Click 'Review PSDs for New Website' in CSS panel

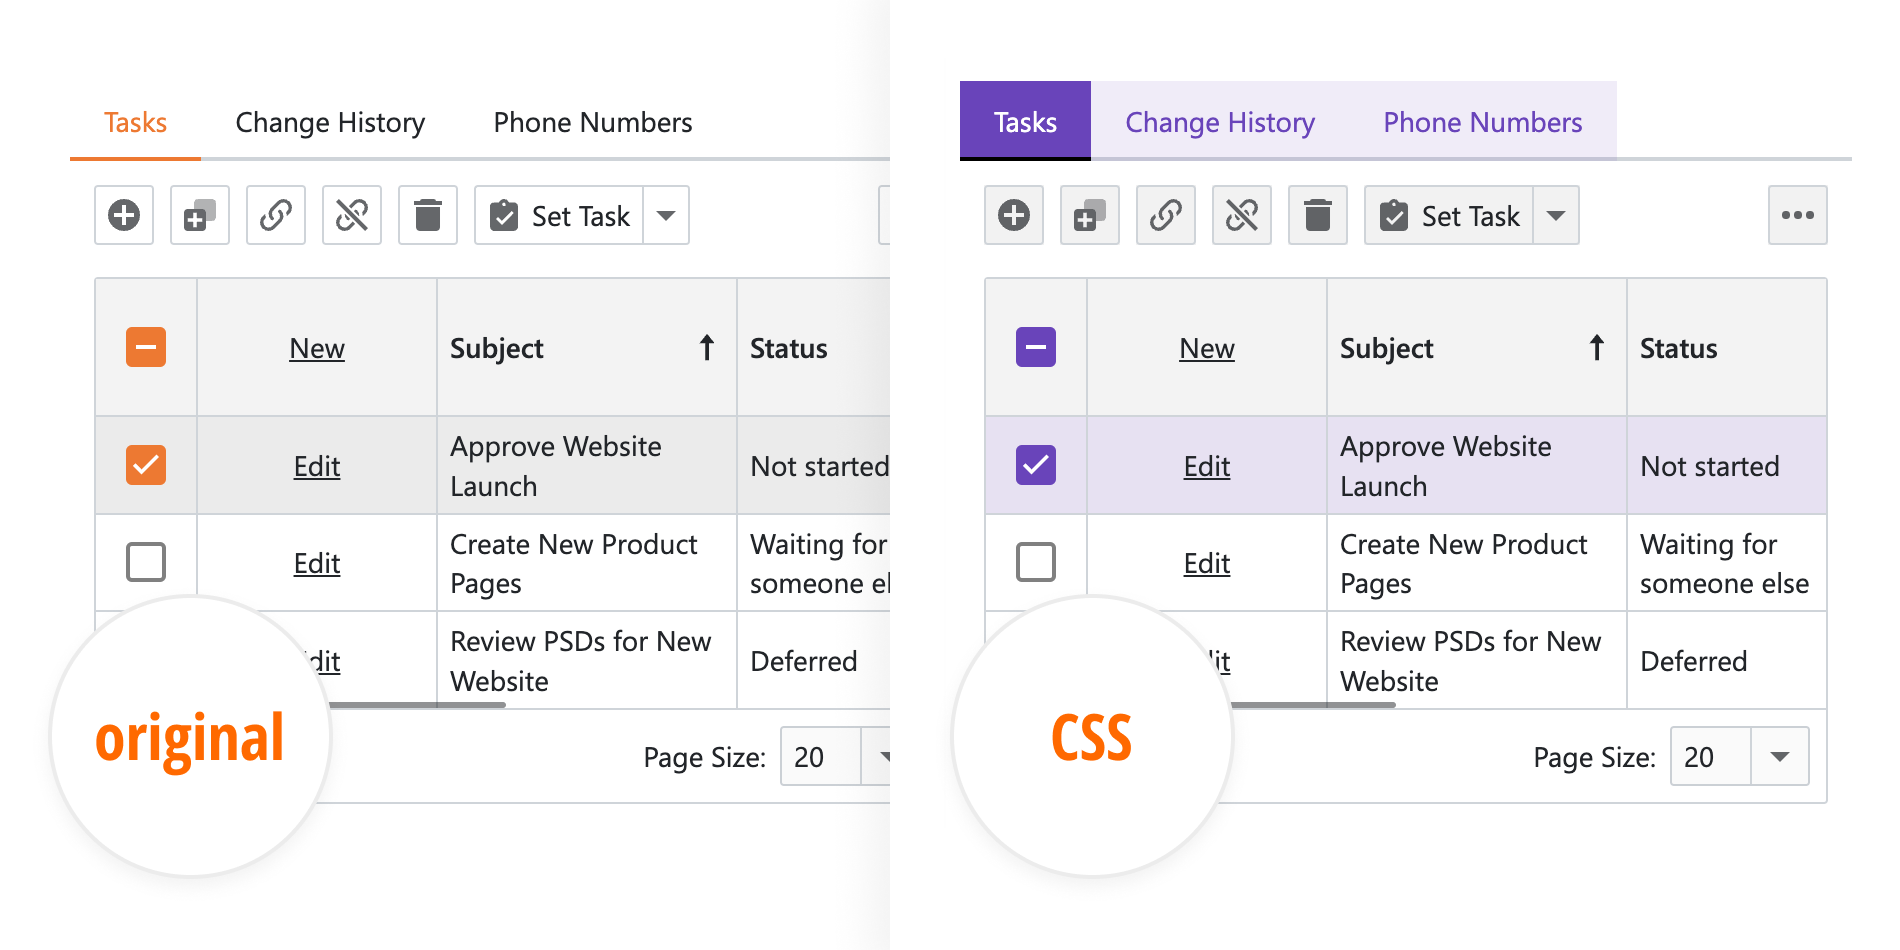pyautogui.click(x=1470, y=661)
